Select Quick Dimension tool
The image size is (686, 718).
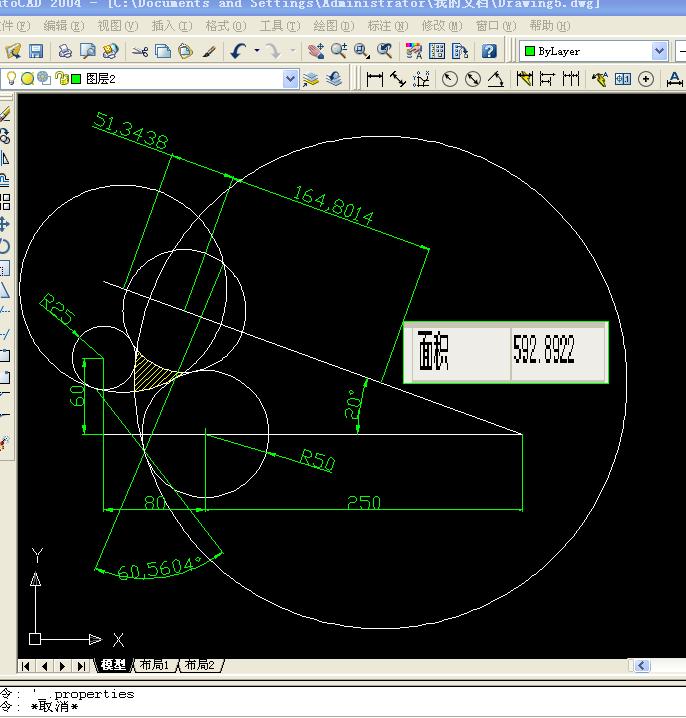(525, 79)
